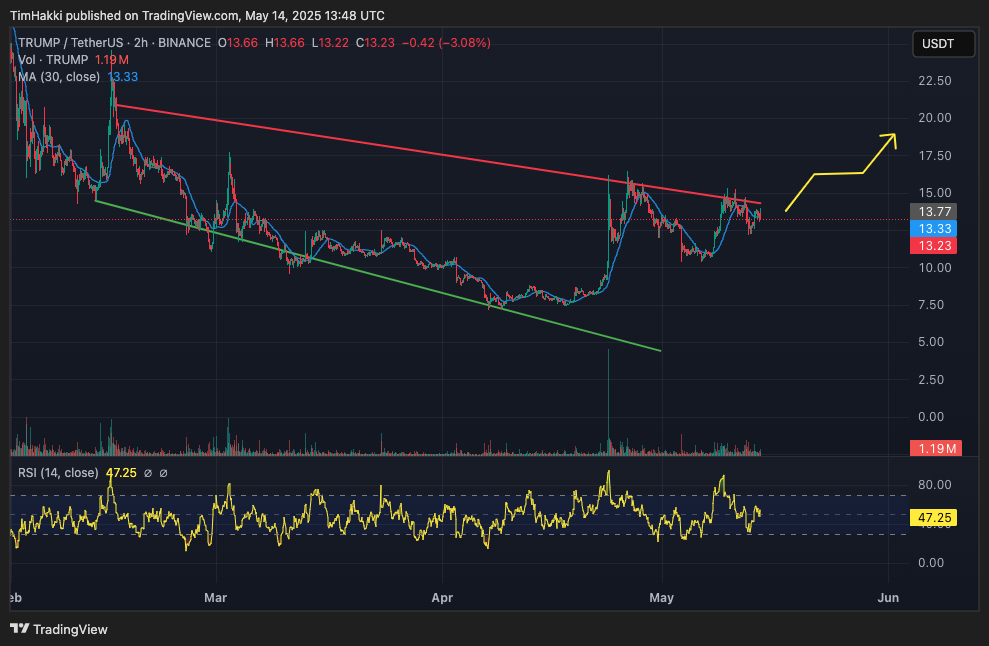This screenshot has height=646, width=989.
Task: Click the Jun label on the time axis
Action: tap(888, 597)
